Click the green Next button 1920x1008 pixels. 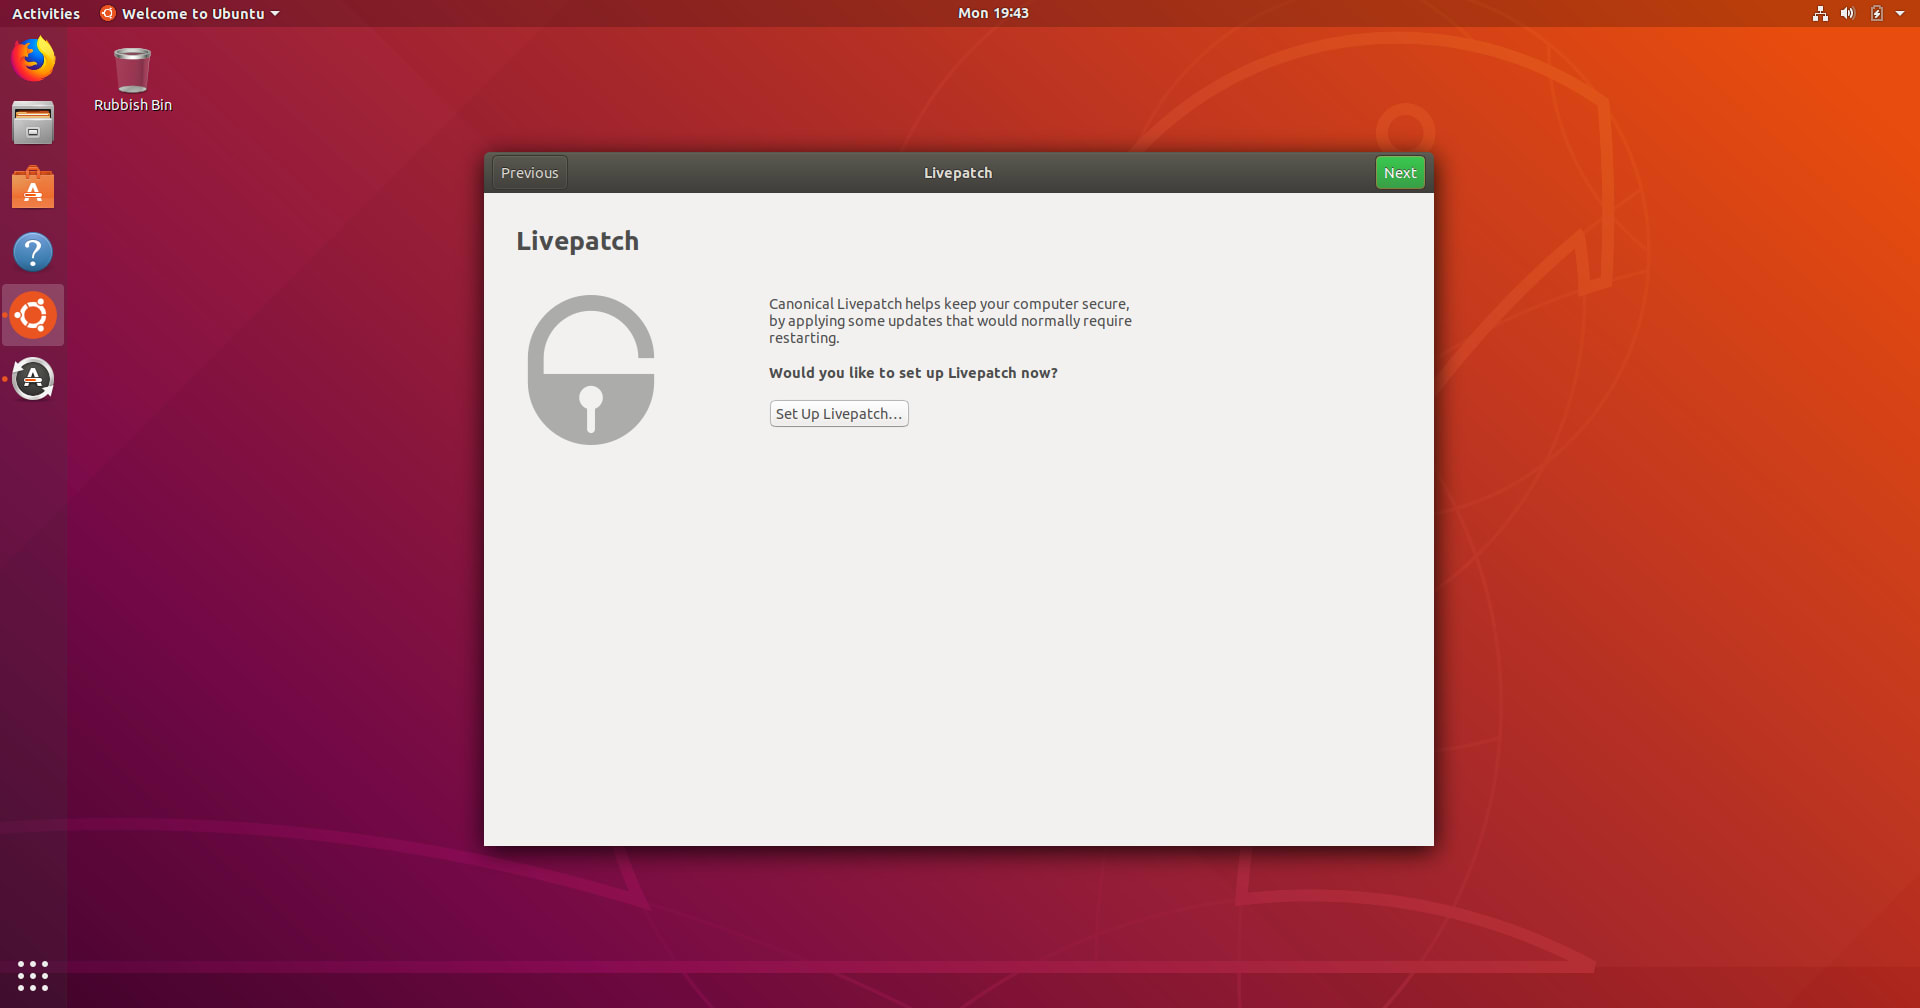pyautogui.click(x=1400, y=173)
